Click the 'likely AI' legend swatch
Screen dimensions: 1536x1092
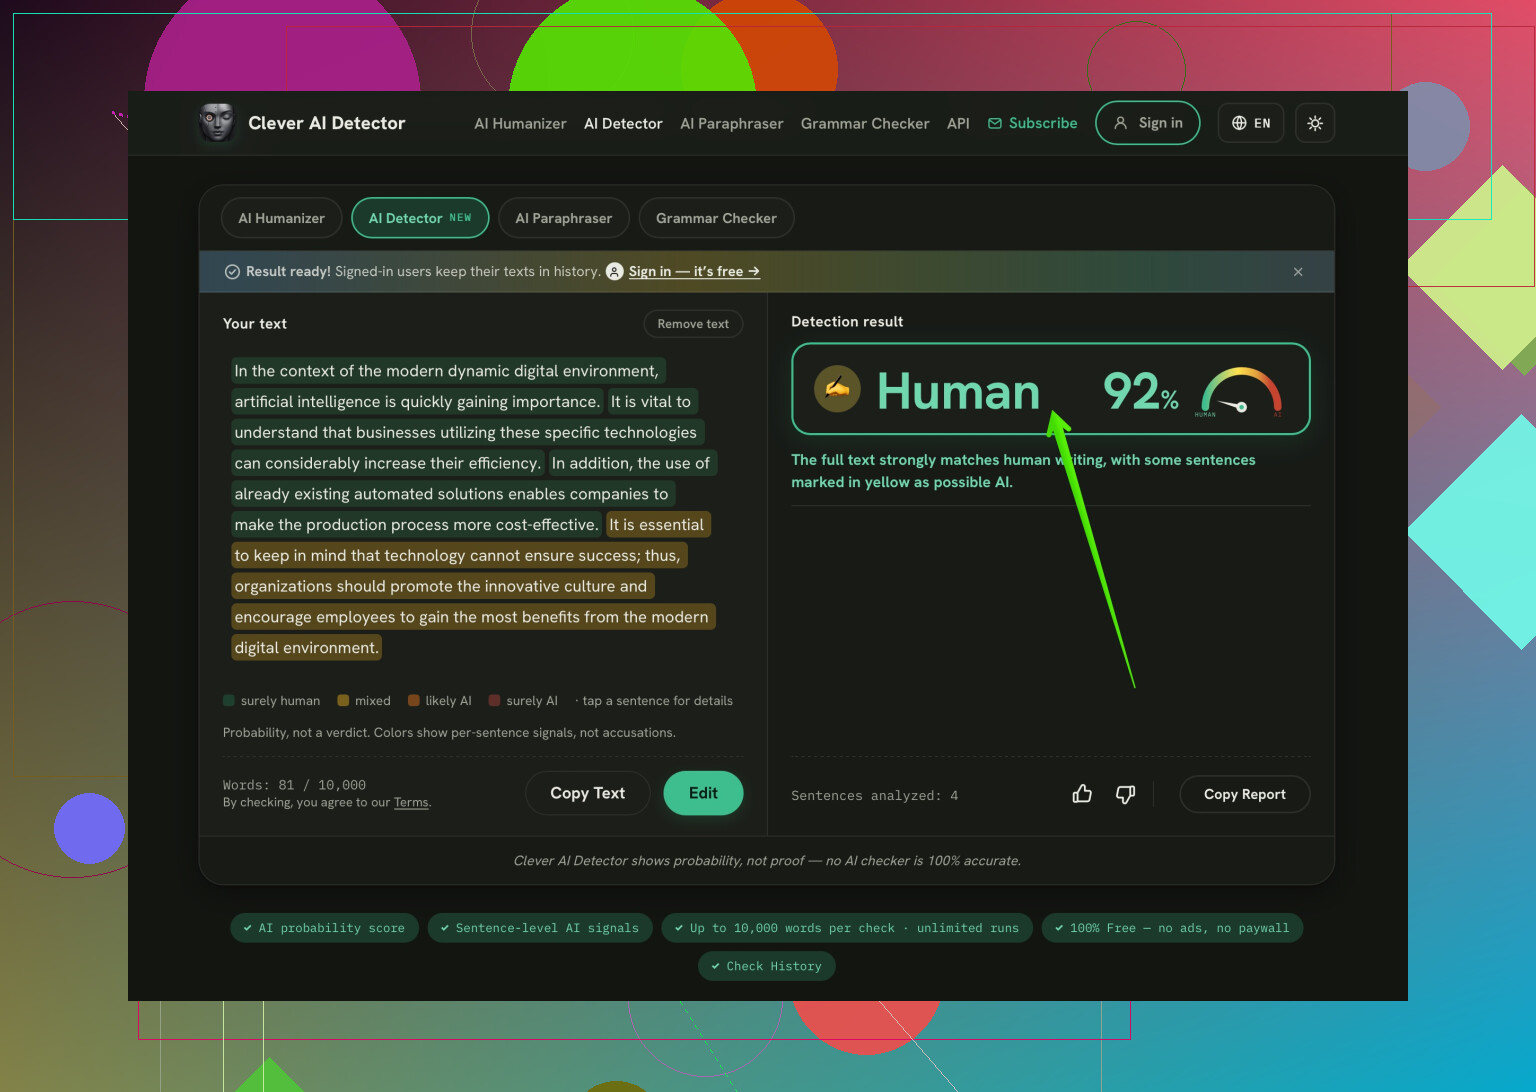pyautogui.click(x=414, y=701)
